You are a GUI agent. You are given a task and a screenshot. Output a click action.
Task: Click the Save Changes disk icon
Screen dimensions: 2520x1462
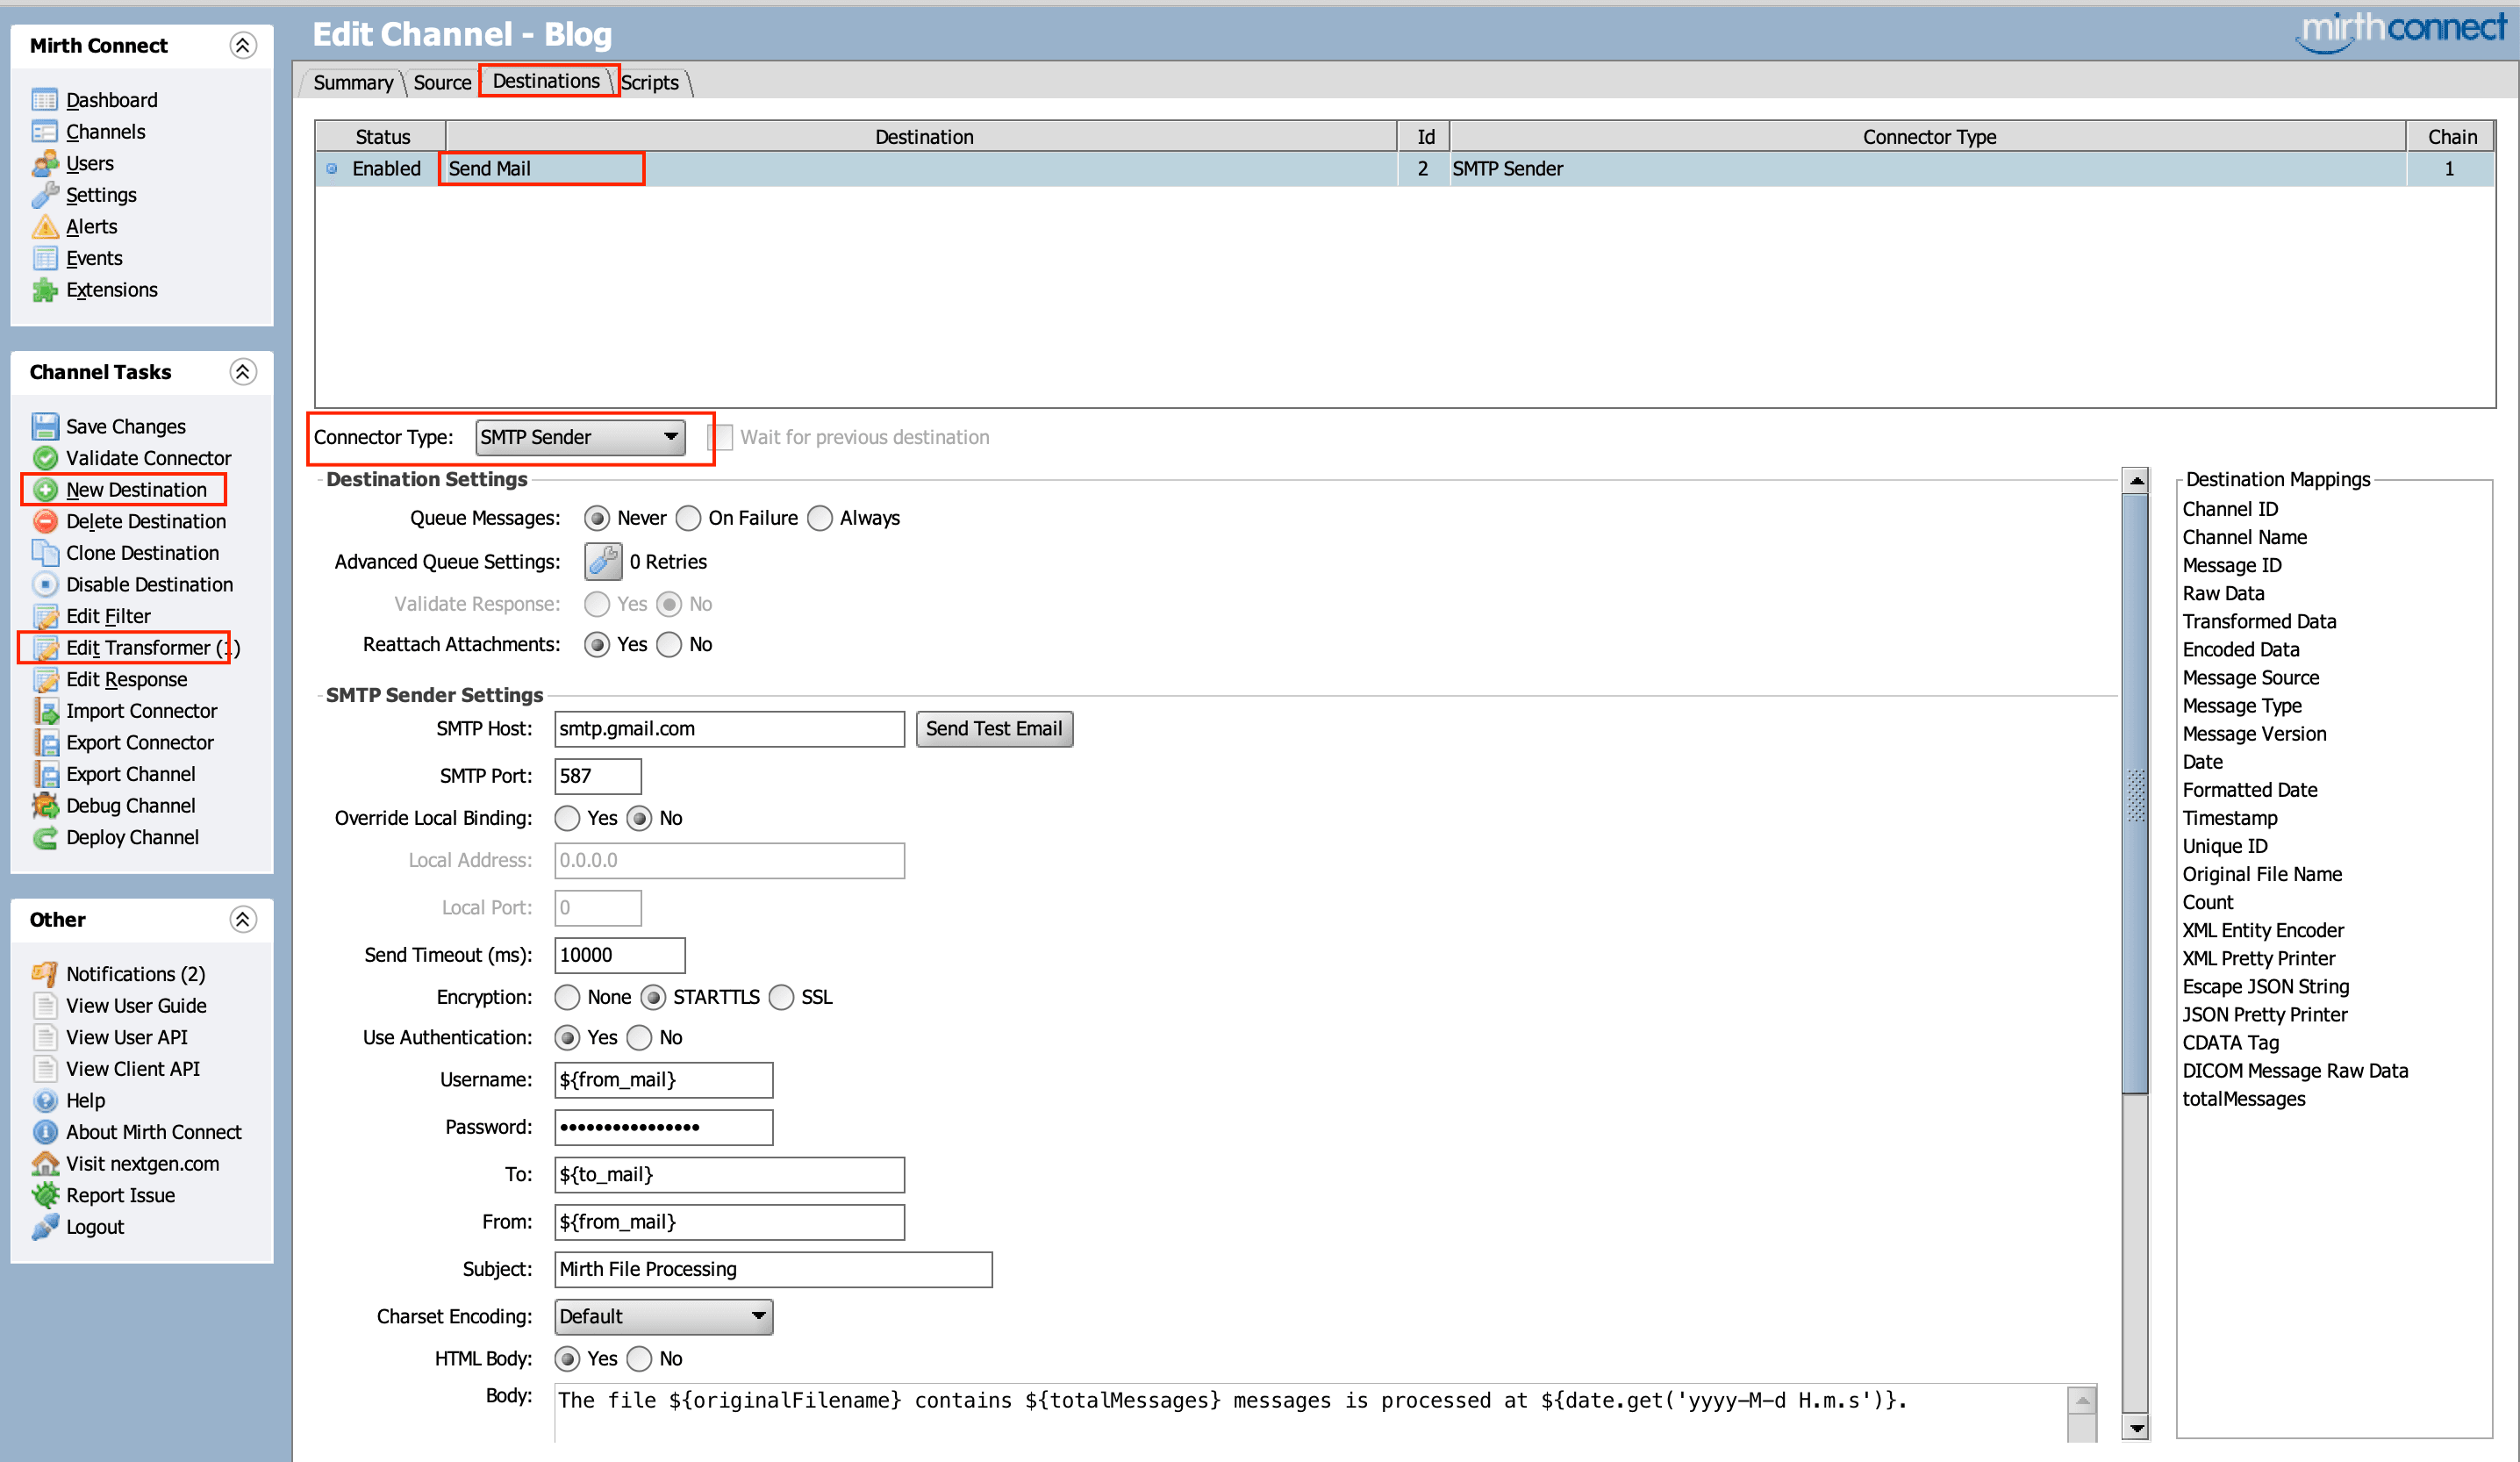coord(45,427)
